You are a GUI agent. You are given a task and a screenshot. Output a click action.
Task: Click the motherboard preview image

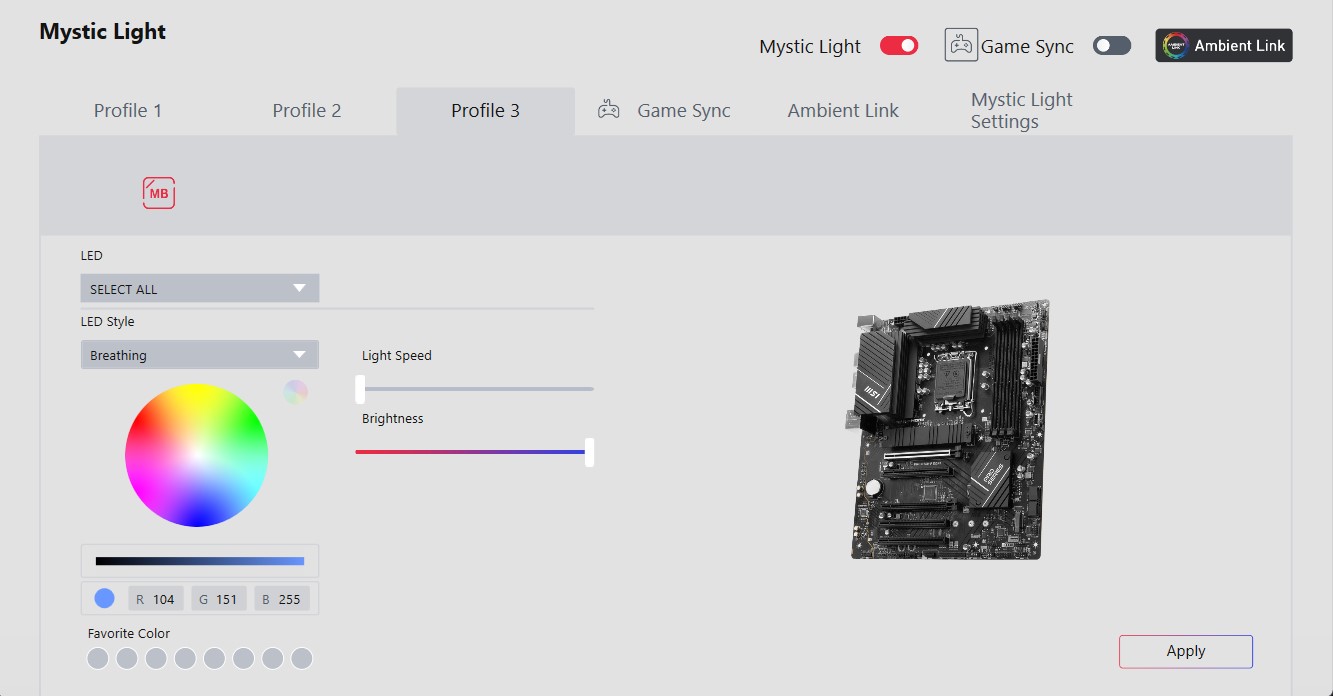click(948, 430)
